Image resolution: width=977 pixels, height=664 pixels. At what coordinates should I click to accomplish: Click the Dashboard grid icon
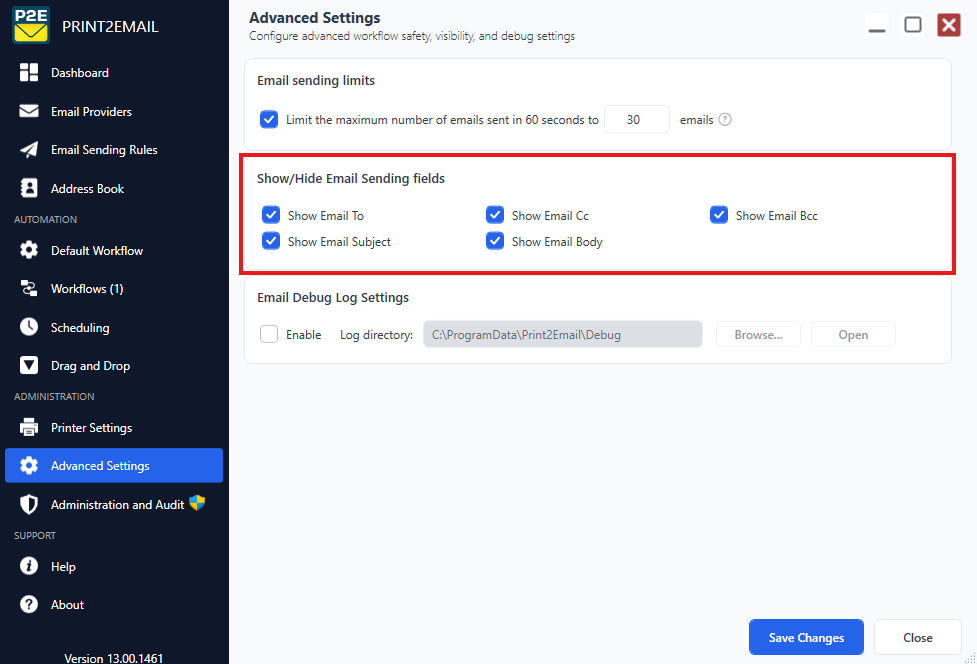point(29,72)
